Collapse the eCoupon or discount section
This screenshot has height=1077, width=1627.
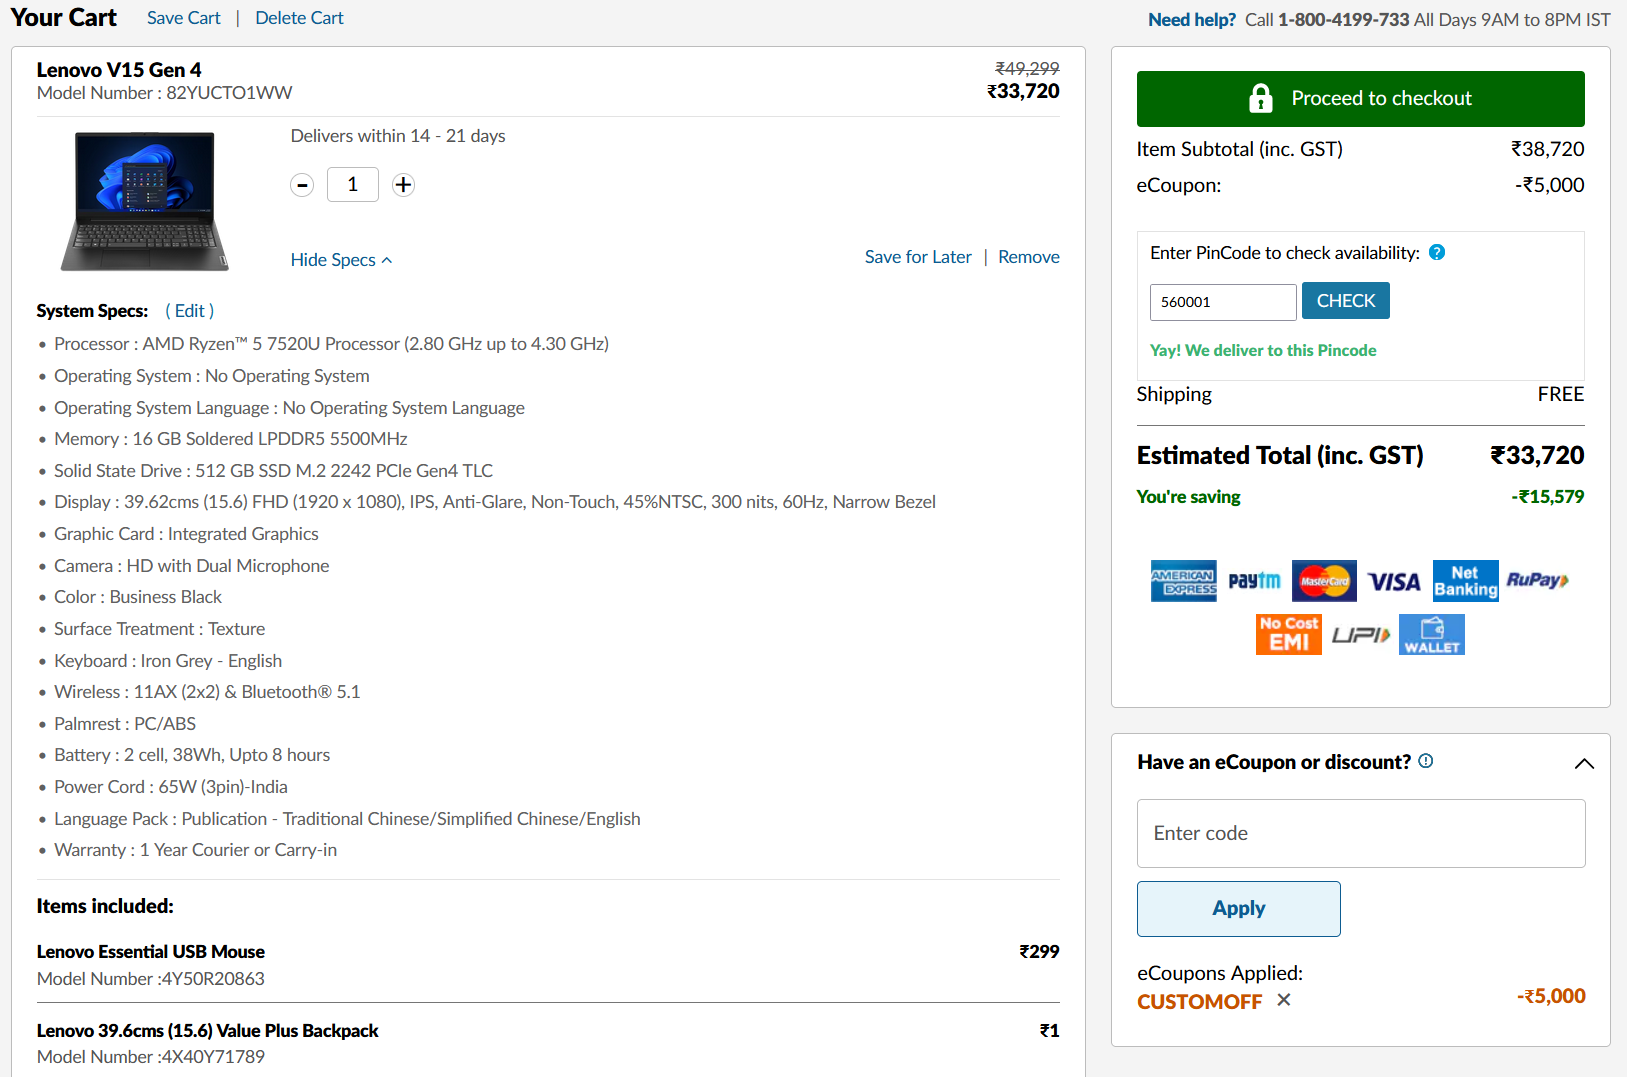point(1584,764)
